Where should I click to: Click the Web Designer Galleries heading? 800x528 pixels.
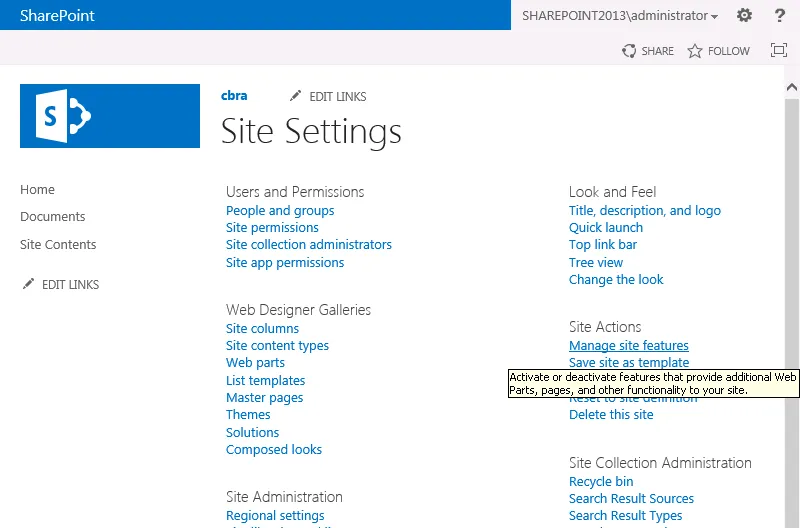298,310
